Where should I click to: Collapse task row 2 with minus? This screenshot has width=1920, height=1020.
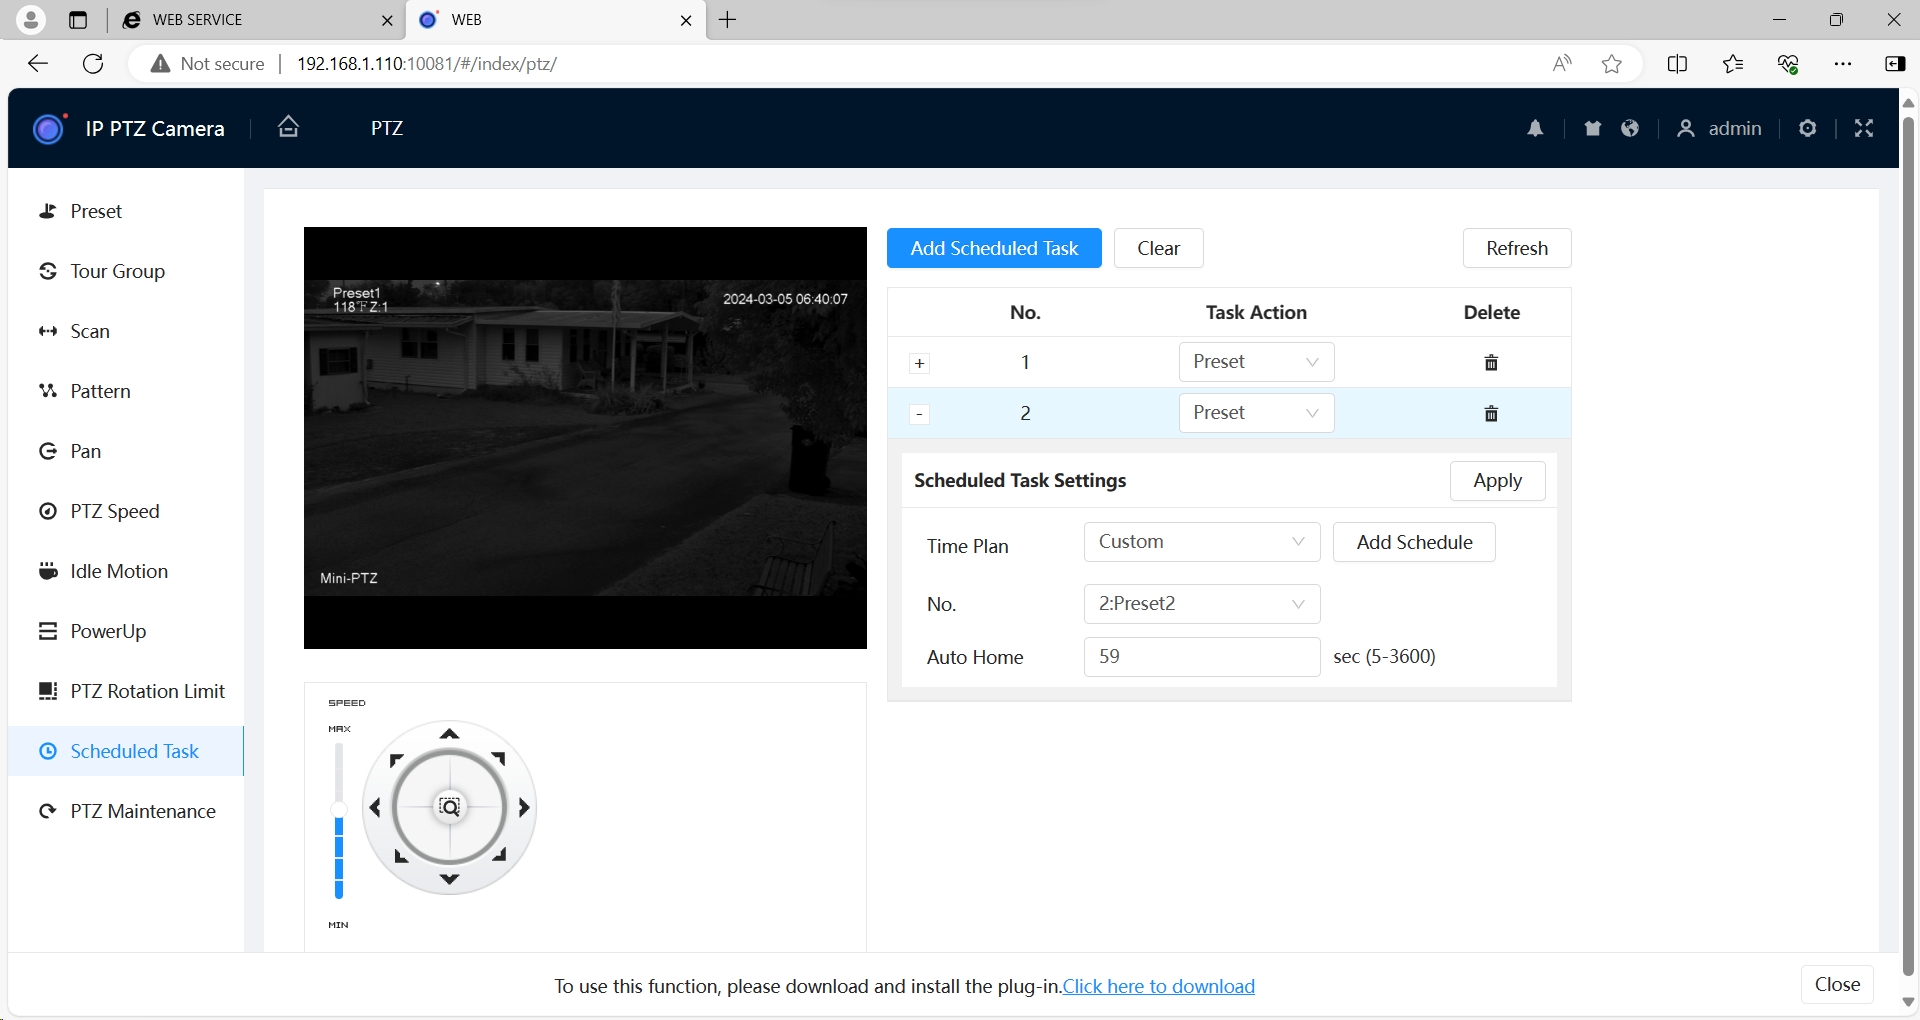(x=919, y=414)
